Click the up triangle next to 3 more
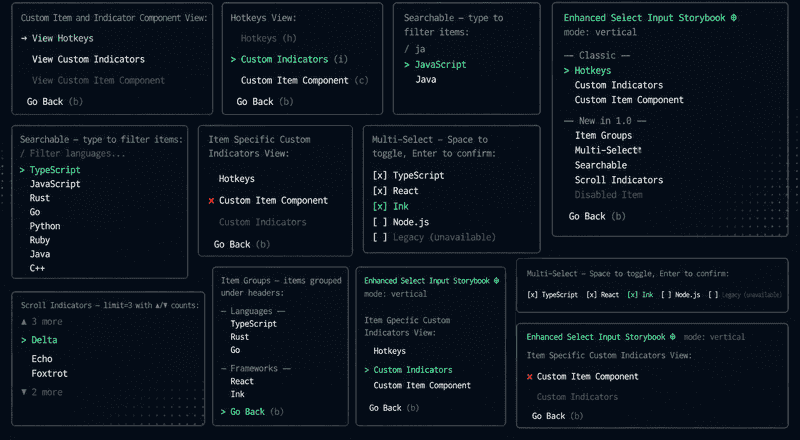This screenshot has height=440, width=800. (x=24, y=322)
